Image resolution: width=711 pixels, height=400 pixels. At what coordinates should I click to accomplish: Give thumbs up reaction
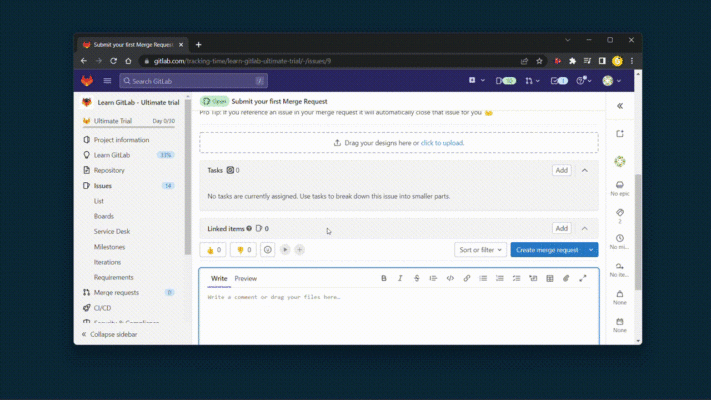tap(213, 250)
